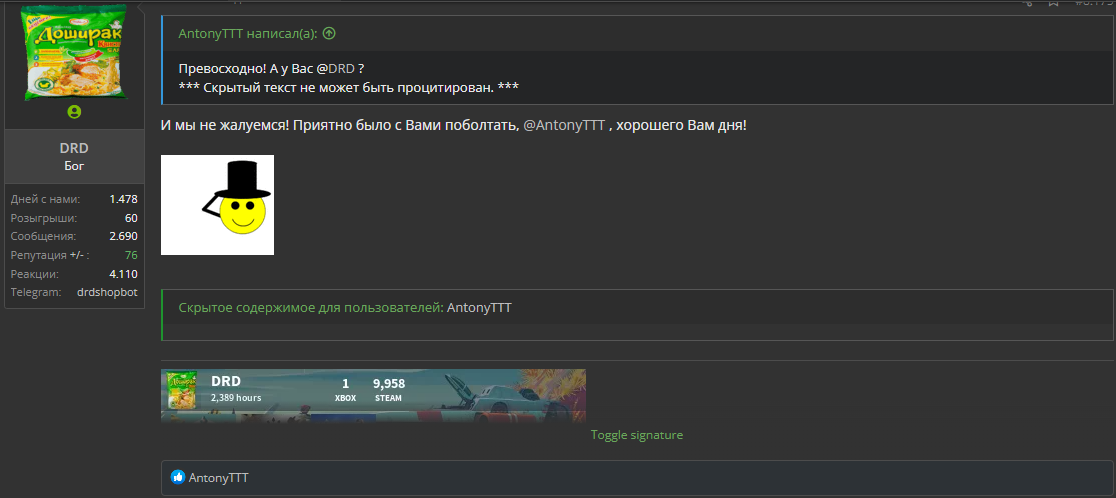Click DRD name in the signature banner
Image resolution: width=1116 pixels, height=498 pixels.
(226, 381)
